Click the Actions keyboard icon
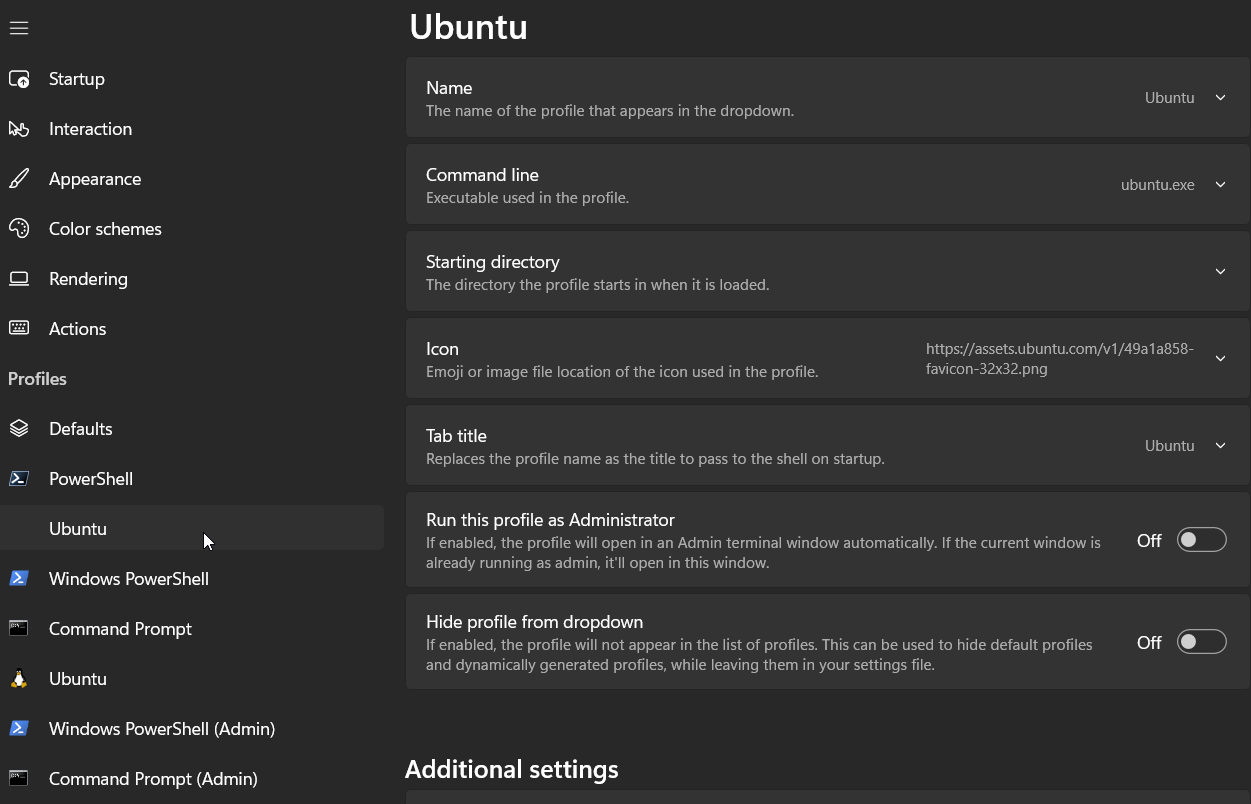 pos(19,329)
